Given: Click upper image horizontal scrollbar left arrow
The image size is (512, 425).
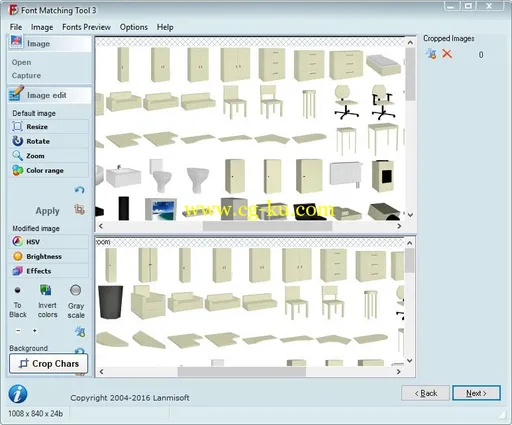Looking at the screenshot, I should tap(101, 226).
